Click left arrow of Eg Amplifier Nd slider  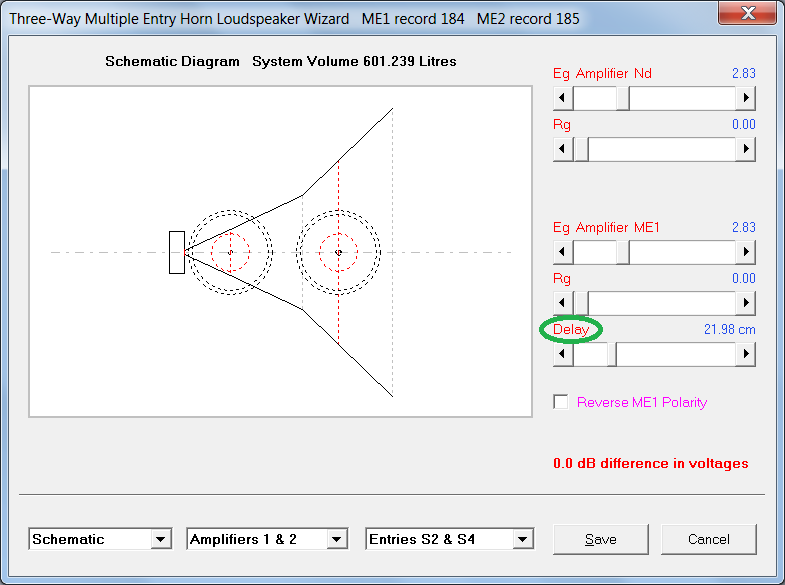point(563,98)
